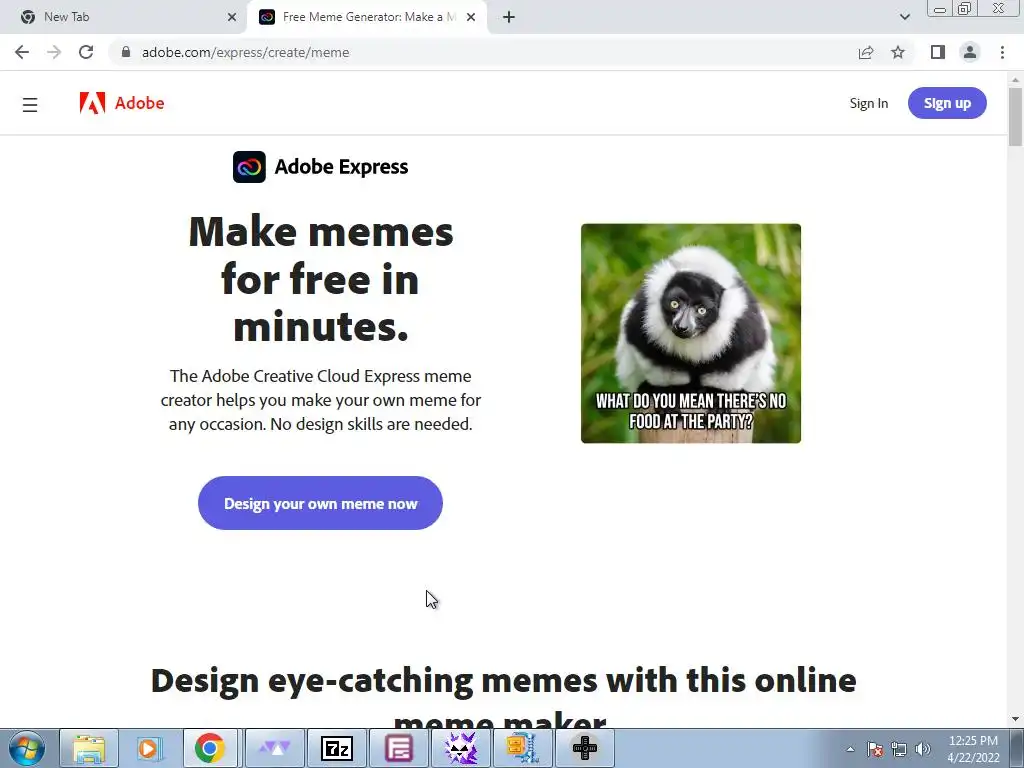This screenshot has width=1024, height=768.
Task: Open Windows Explorer from the taskbar
Action: pos(89,748)
